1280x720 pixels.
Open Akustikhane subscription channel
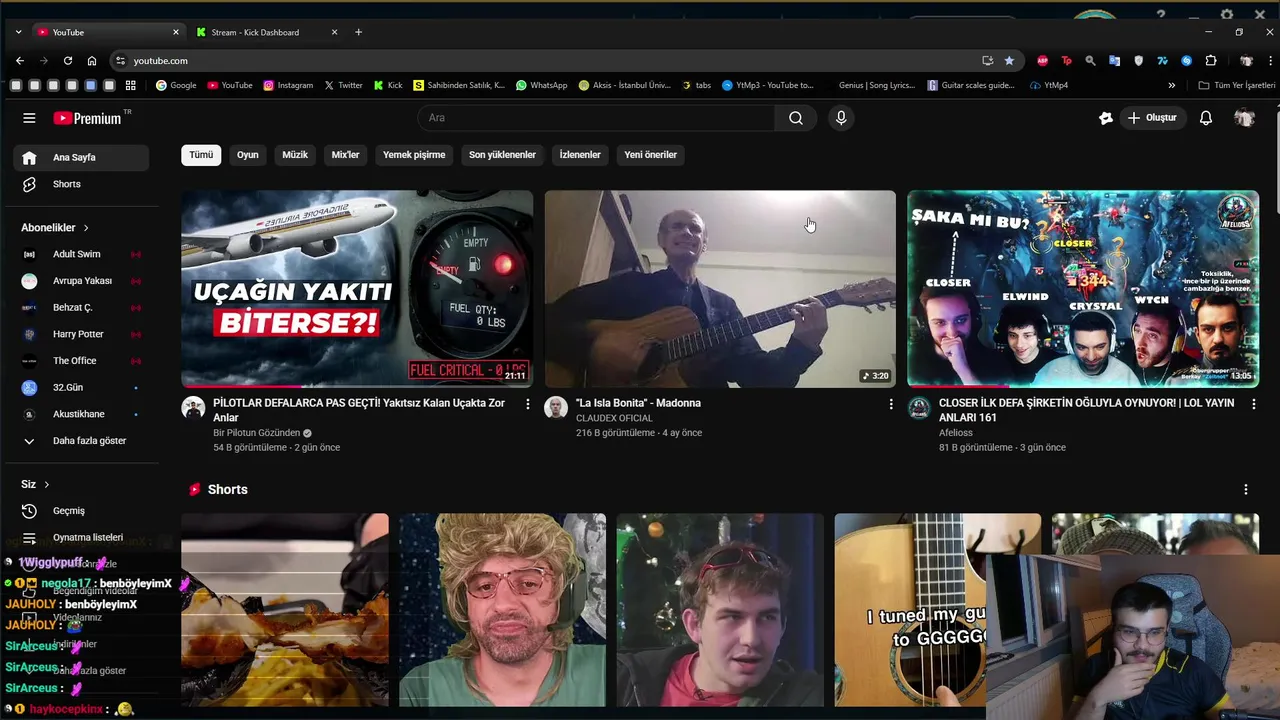(81, 414)
